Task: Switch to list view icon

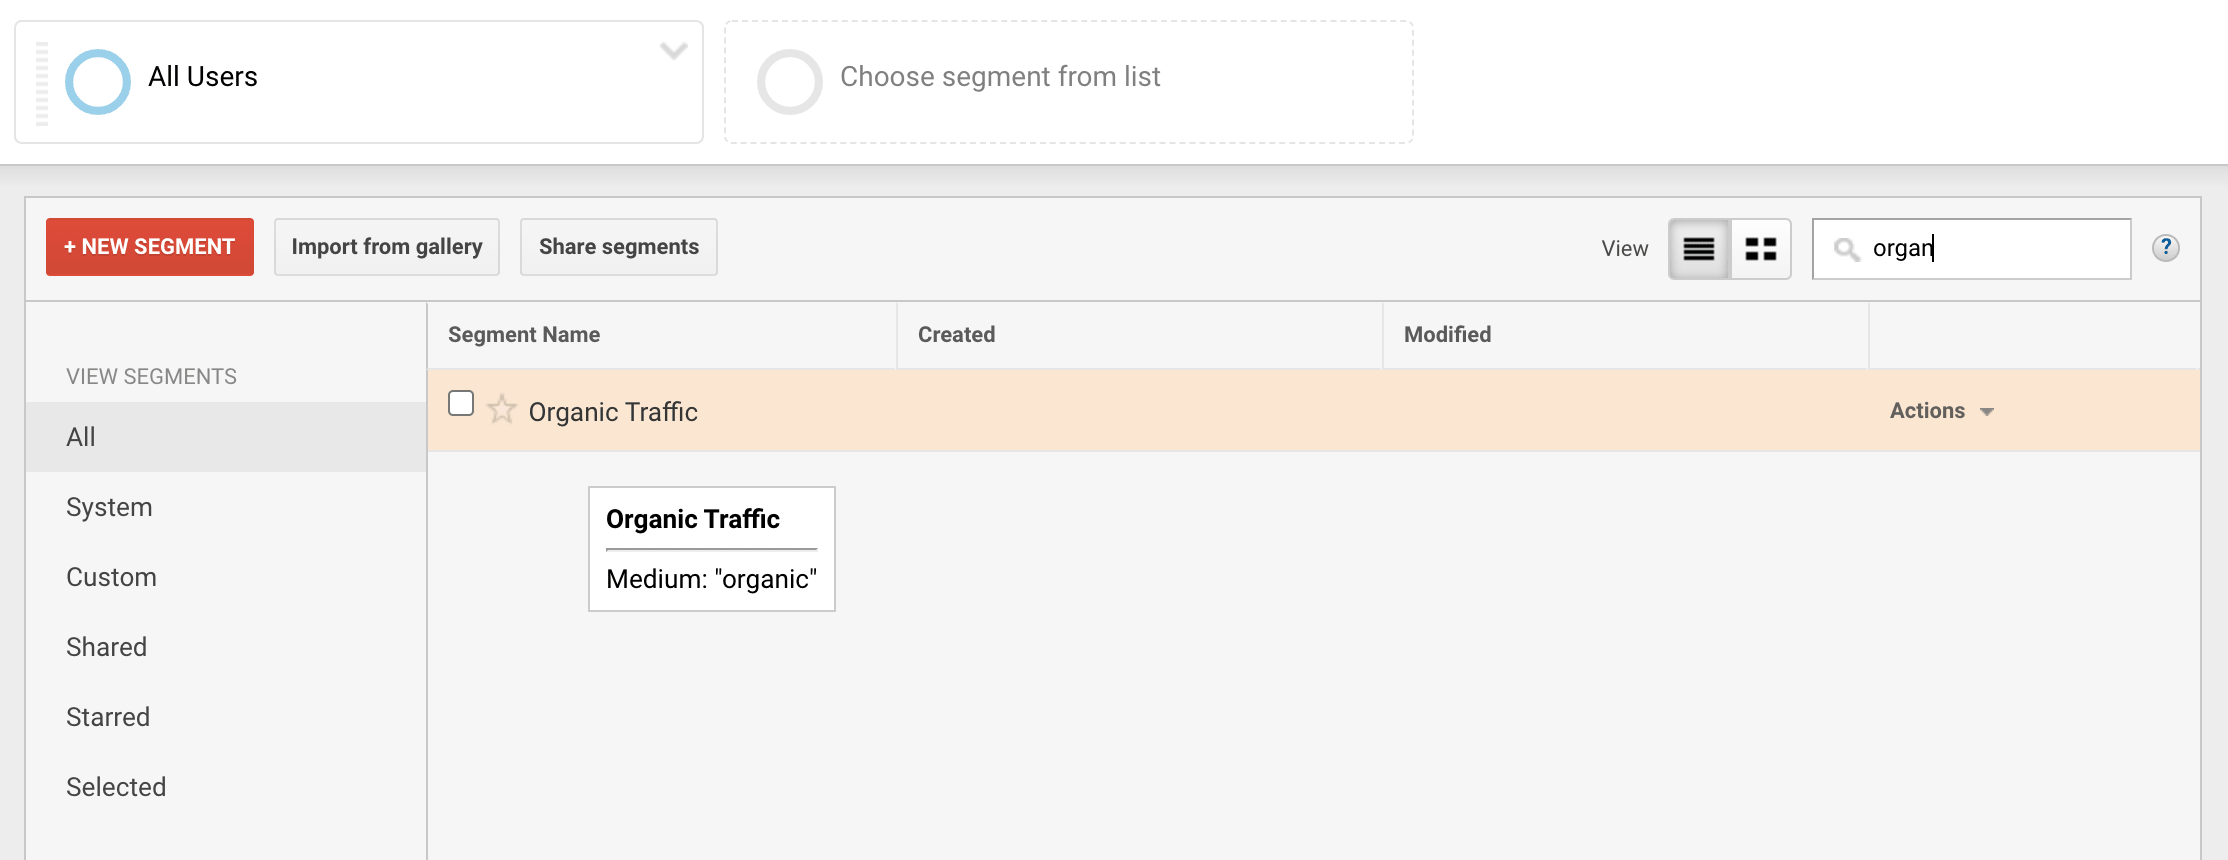Action: tap(1698, 249)
